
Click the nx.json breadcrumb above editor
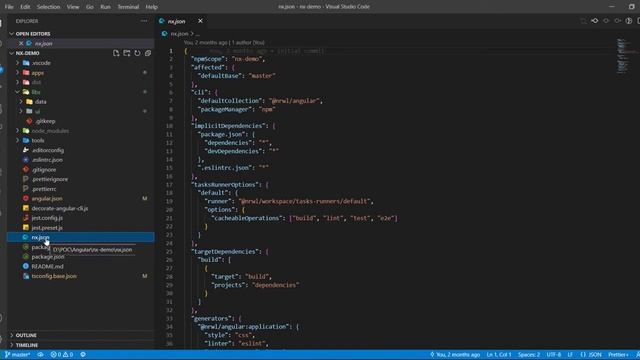[x=179, y=34]
